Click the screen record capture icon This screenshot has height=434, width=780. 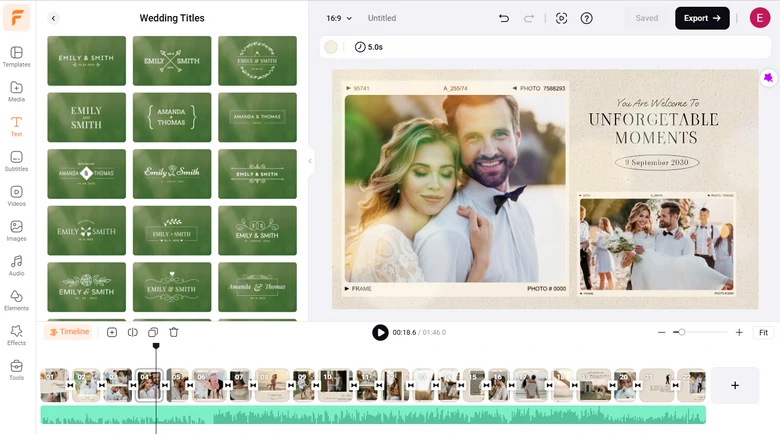point(561,18)
